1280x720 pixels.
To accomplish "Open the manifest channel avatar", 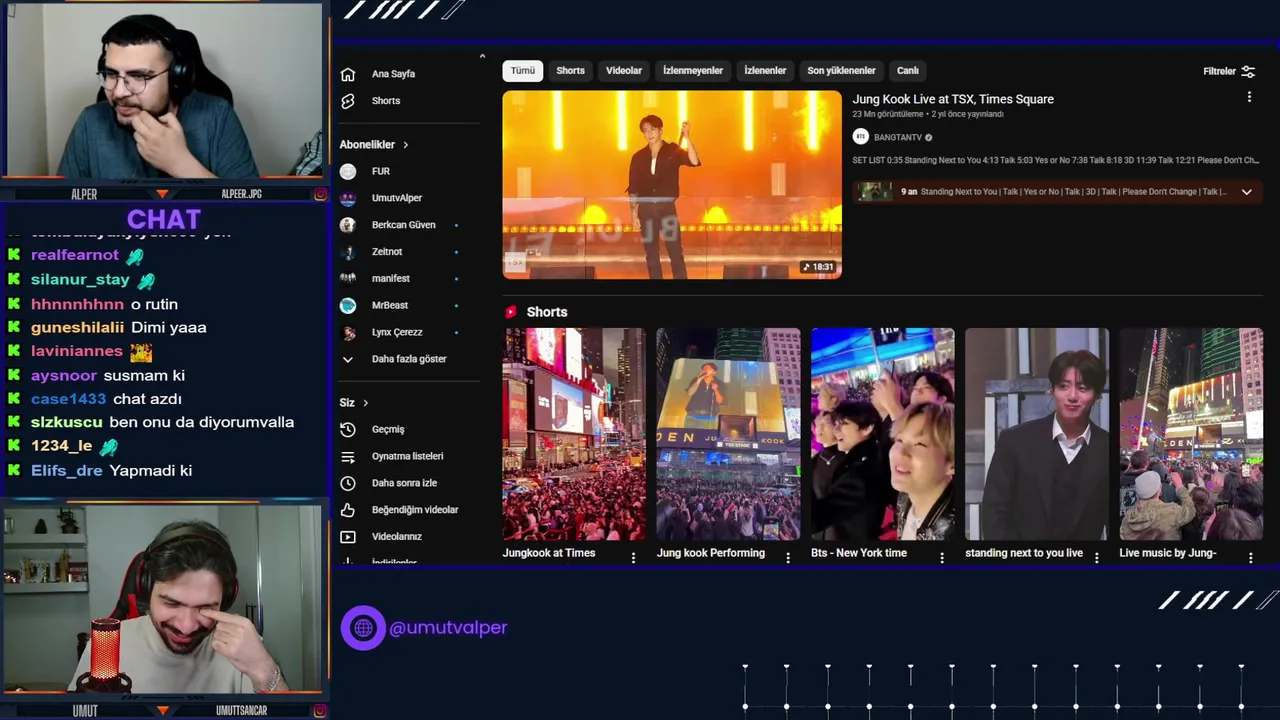I will tap(348, 278).
